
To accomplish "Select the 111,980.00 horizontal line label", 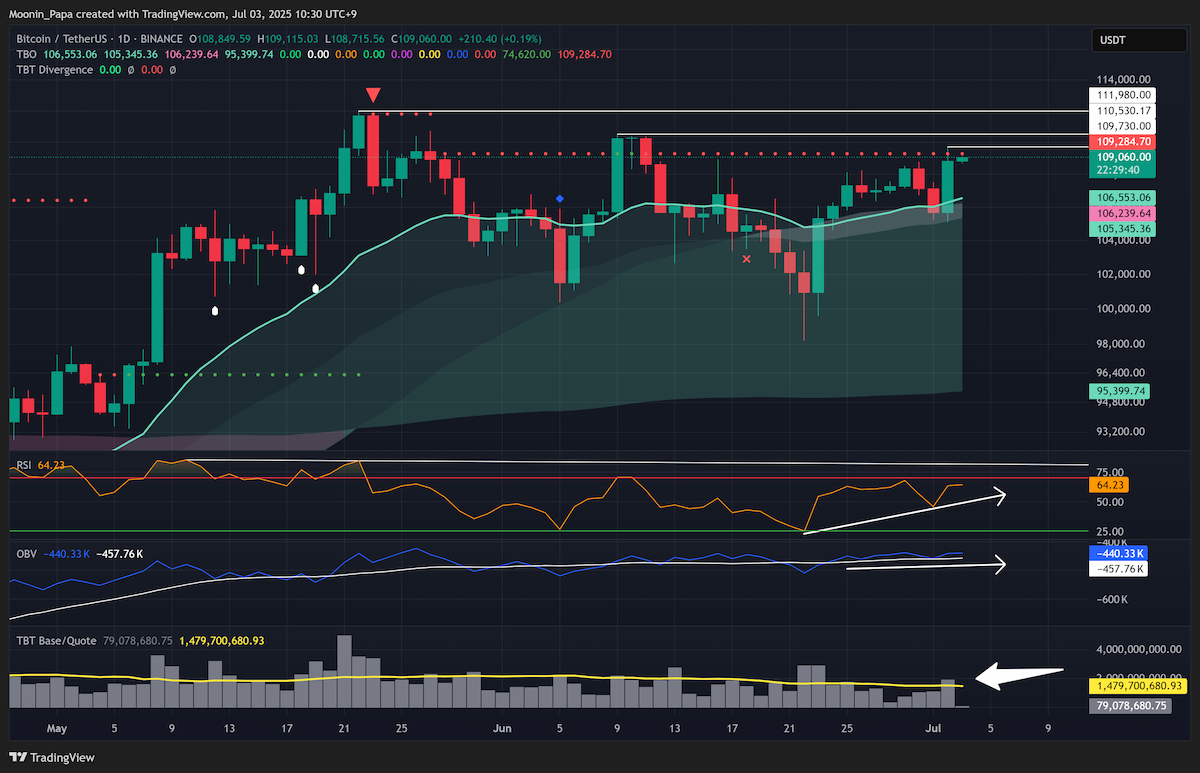I will click(x=1126, y=94).
